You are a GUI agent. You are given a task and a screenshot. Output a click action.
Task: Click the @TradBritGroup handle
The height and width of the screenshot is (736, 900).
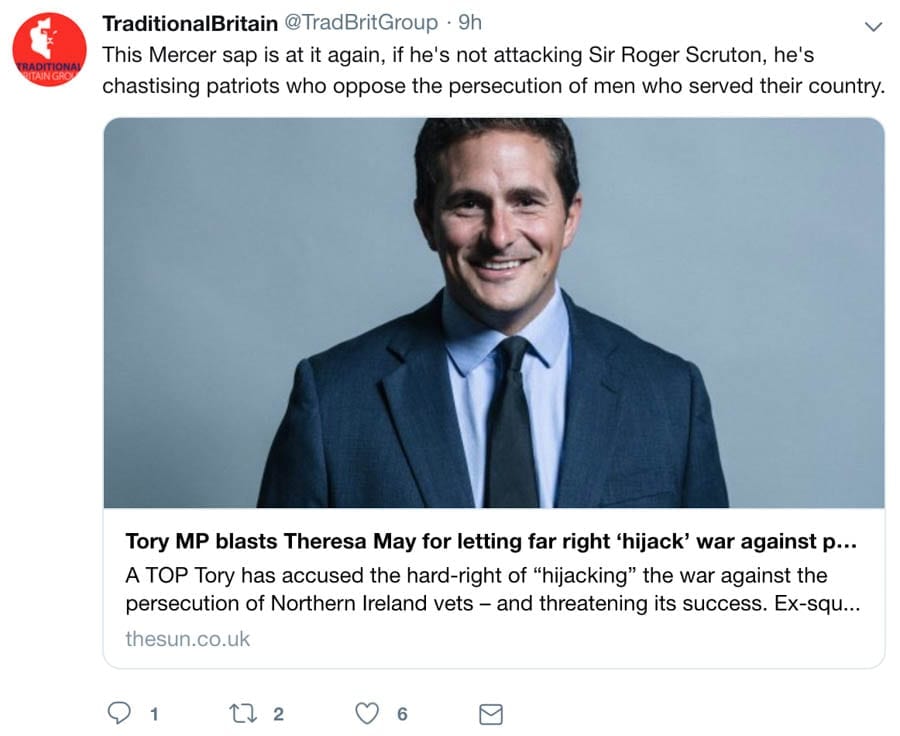point(353,23)
